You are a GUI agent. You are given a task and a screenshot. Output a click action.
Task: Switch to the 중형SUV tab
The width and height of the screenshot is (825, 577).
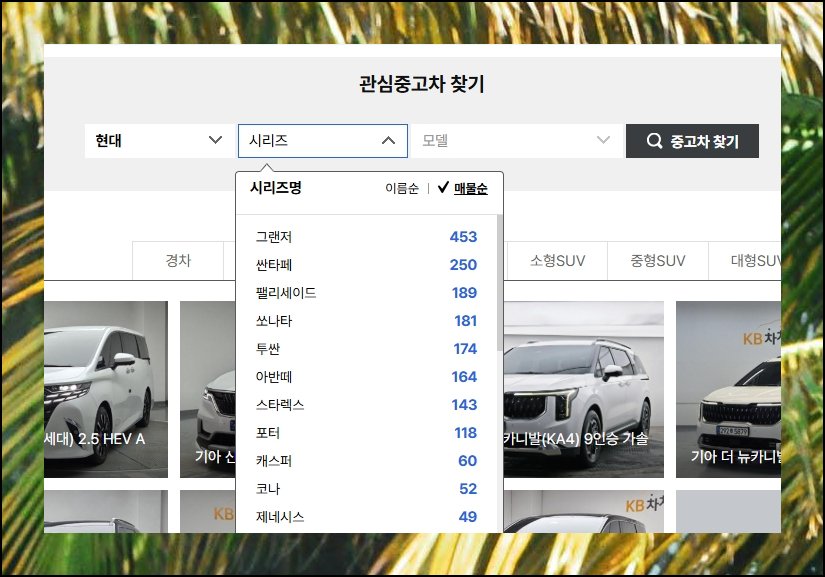click(658, 260)
